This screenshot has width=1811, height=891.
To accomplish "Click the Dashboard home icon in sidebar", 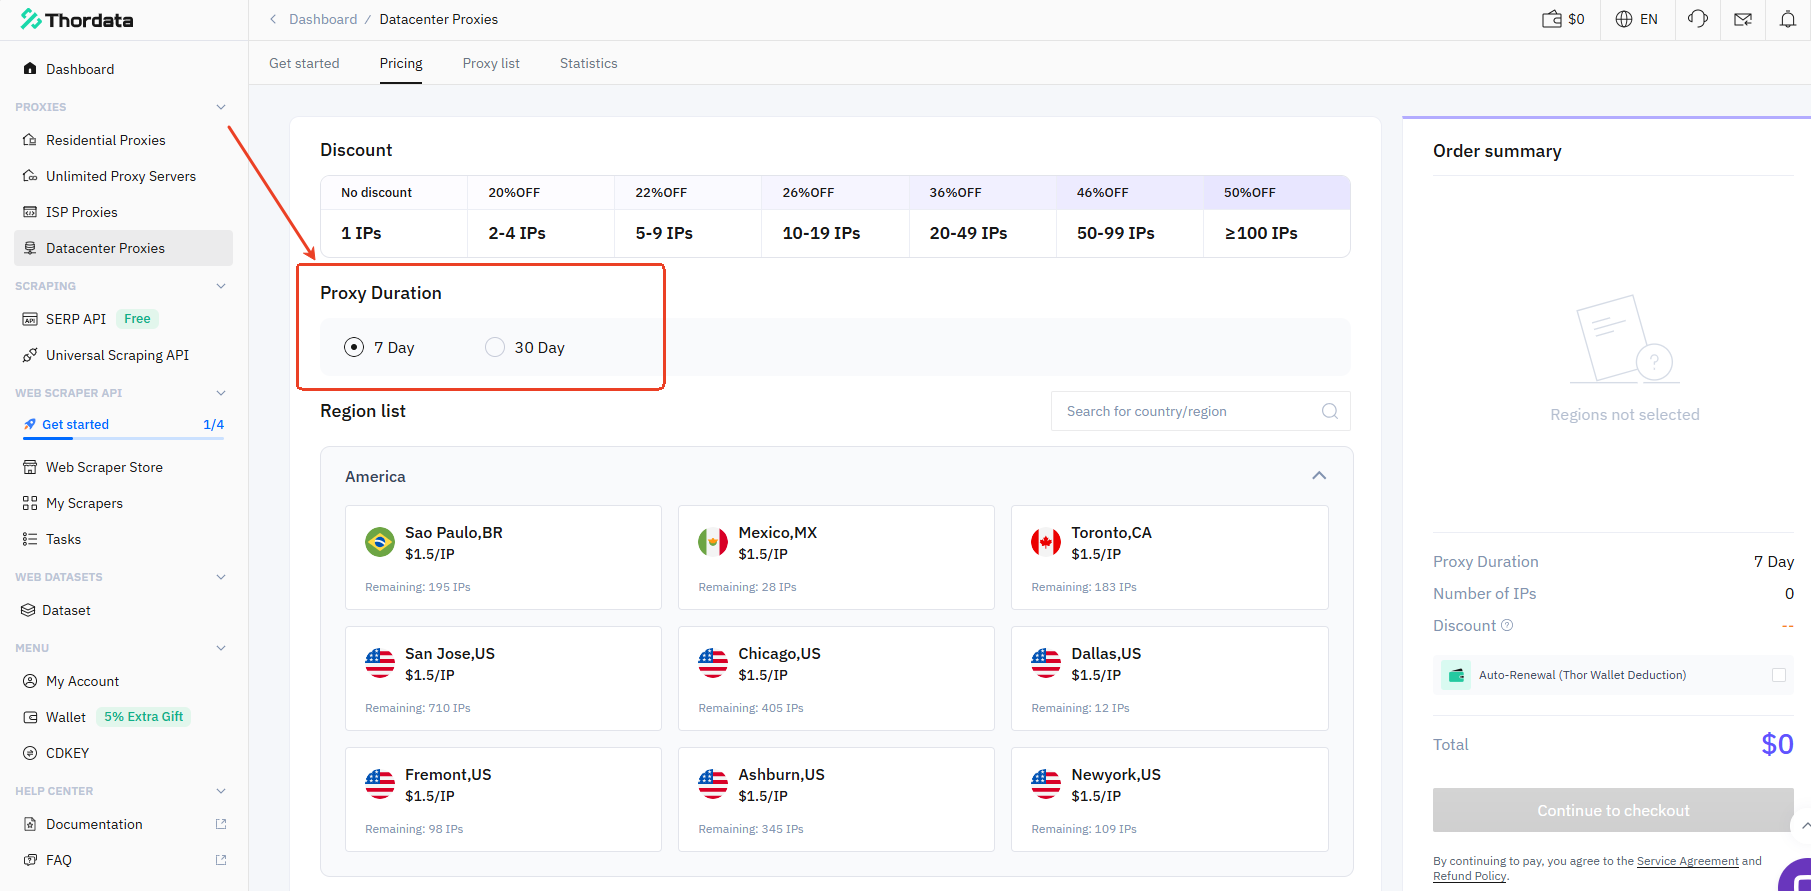I will pyautogui.click(x=30, y=69).
